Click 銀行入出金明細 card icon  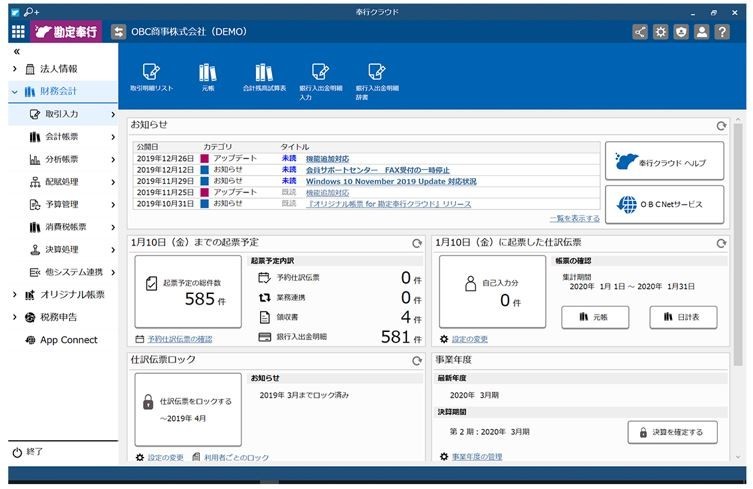[x=265, y=337]
